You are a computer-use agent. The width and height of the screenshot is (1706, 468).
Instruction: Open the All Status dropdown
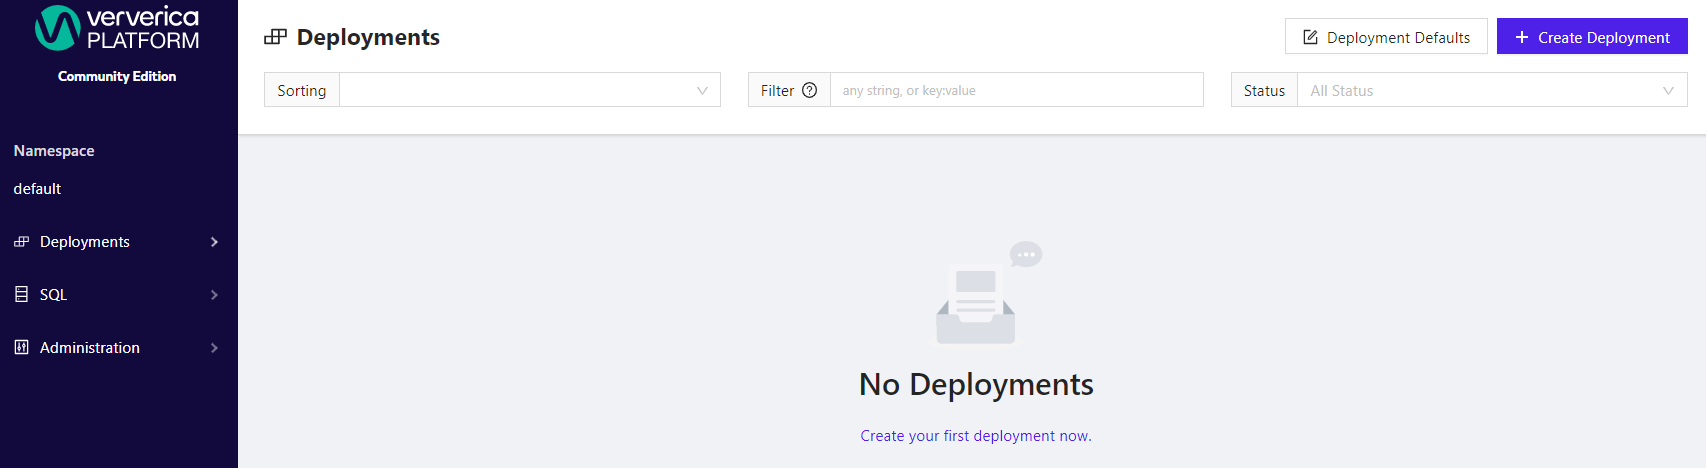[x=1492, y=90]
